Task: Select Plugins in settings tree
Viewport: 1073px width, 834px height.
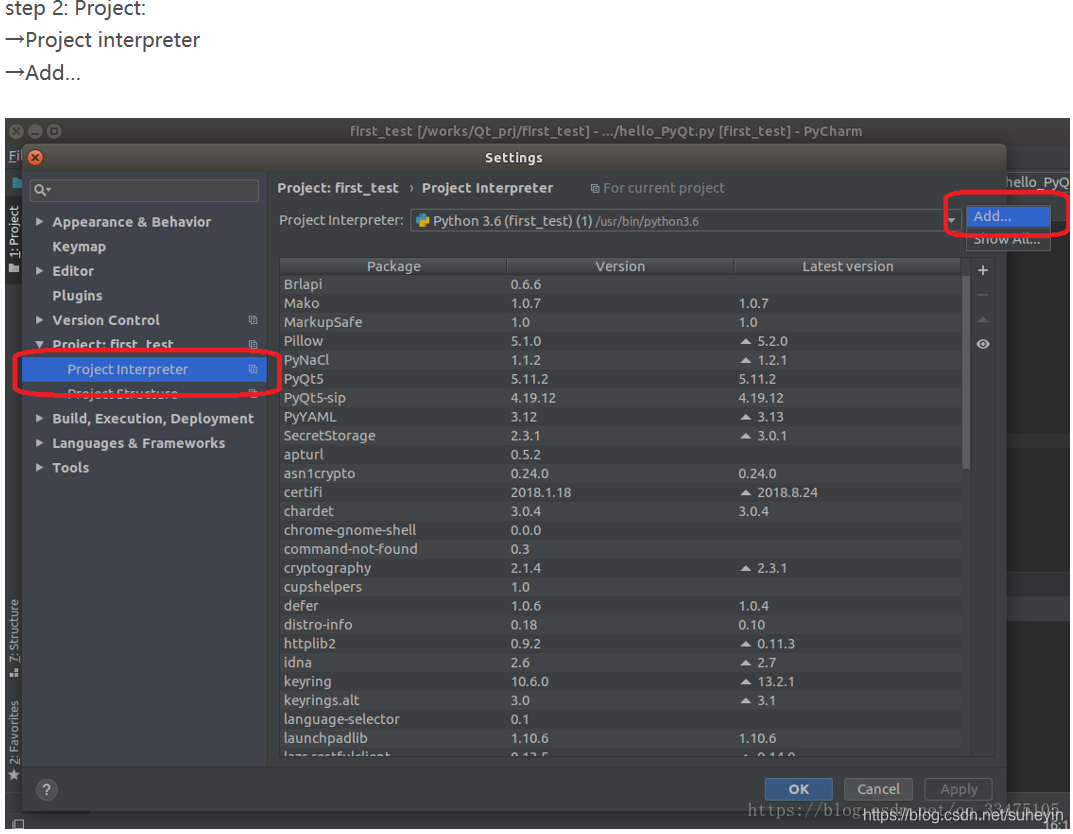Action: (x=77, y=296)
